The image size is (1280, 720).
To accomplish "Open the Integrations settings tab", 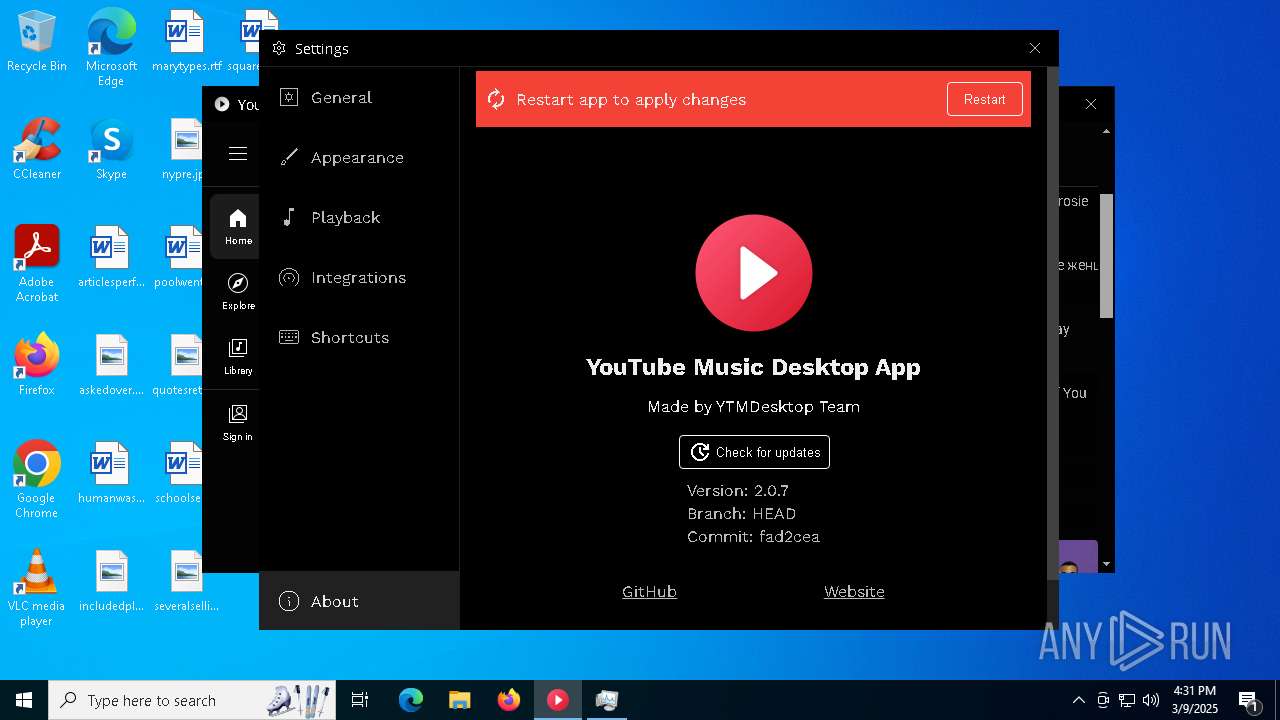I will [359, 277].
